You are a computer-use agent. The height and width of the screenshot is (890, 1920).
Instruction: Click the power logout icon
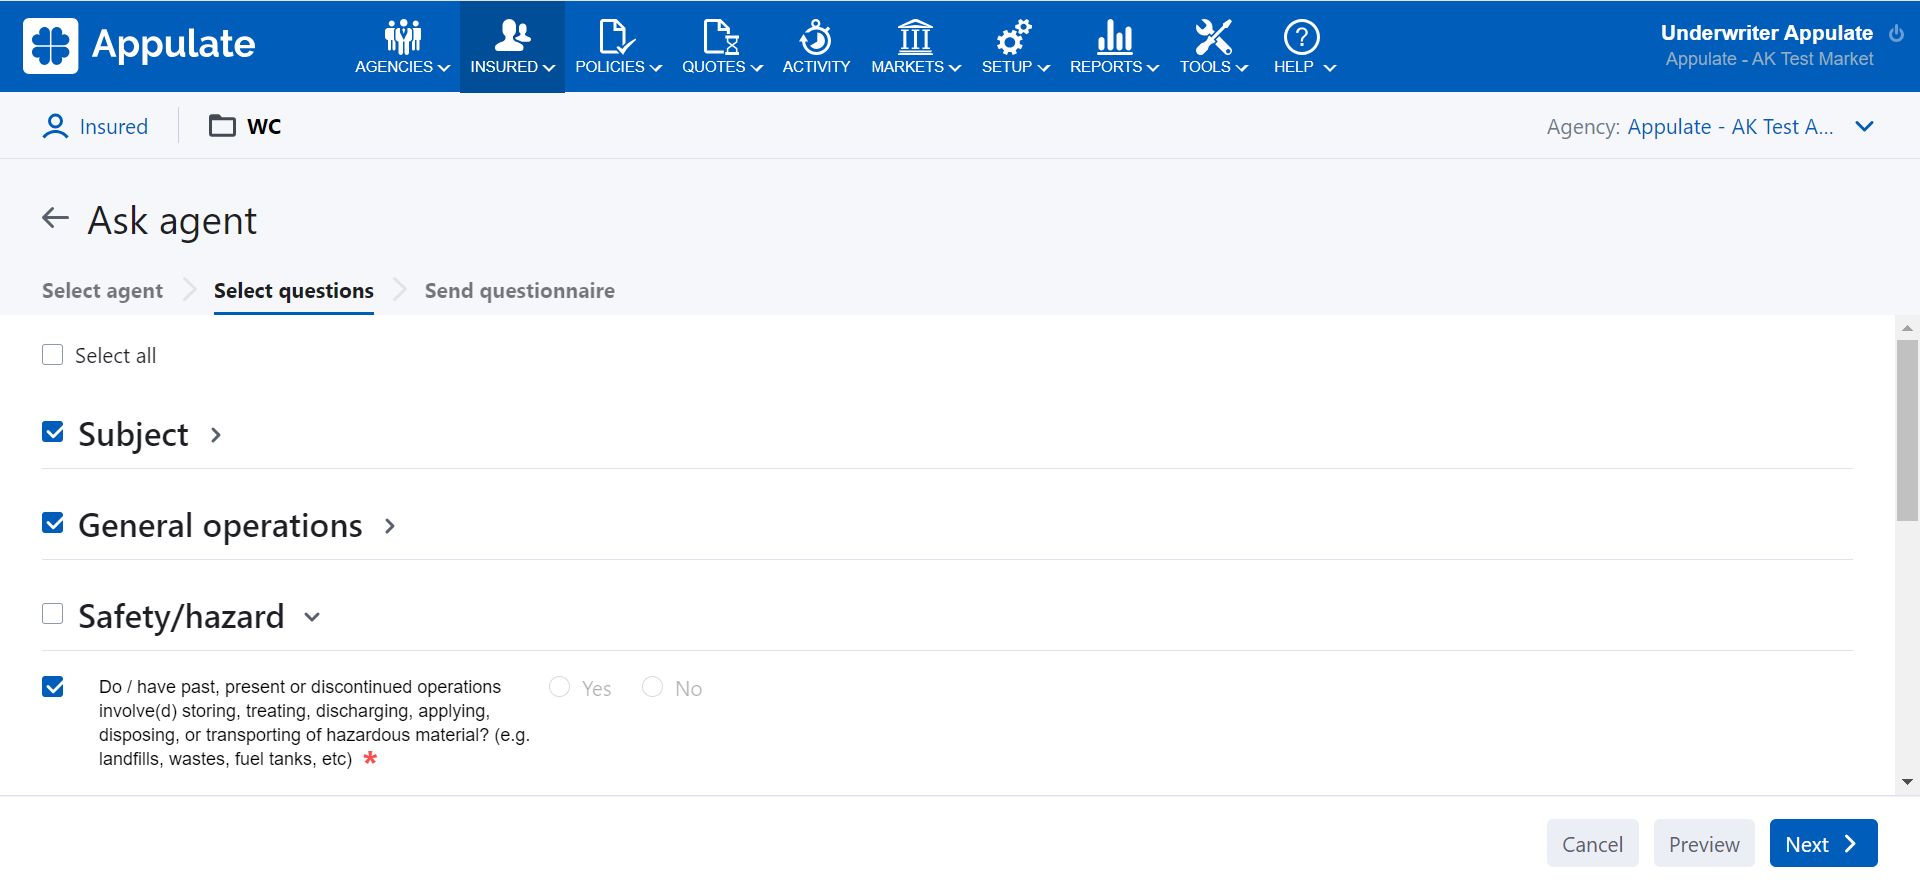click(x=1896, y=33)
